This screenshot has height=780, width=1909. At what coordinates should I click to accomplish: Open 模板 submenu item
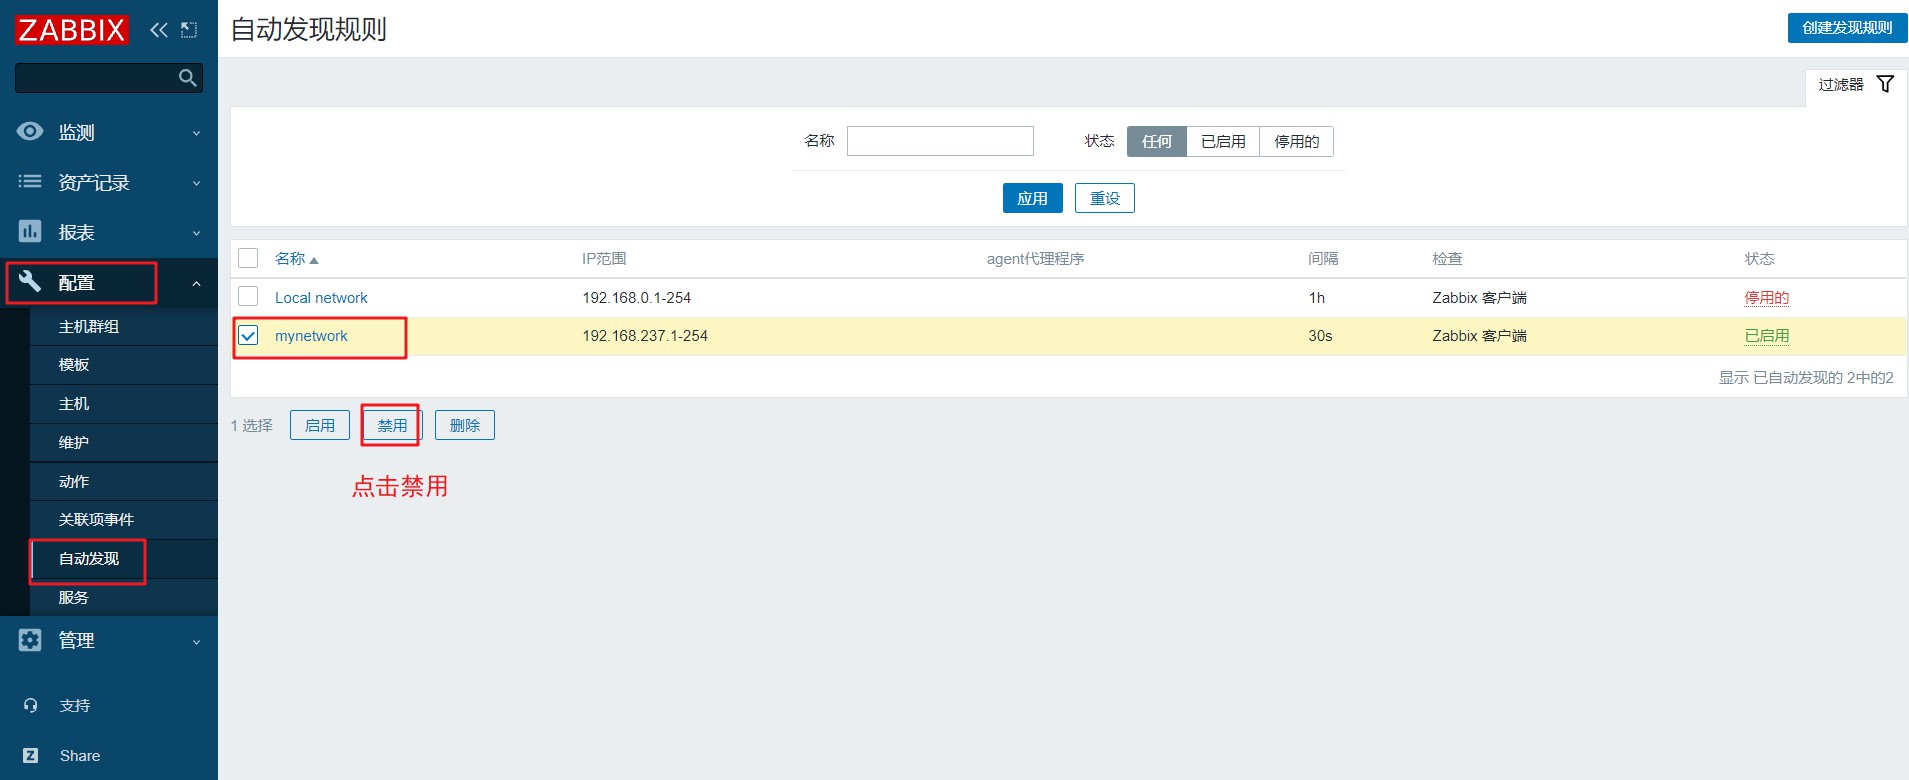(x=124, y=365)
